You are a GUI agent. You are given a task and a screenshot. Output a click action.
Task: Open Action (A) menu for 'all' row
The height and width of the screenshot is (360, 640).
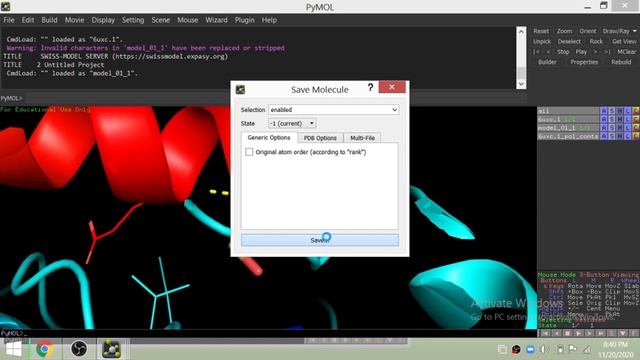604,111
